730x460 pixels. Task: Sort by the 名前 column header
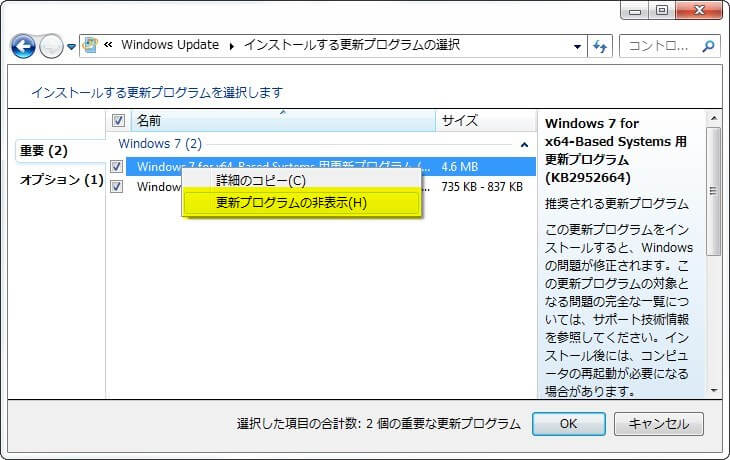click(283, 121)
